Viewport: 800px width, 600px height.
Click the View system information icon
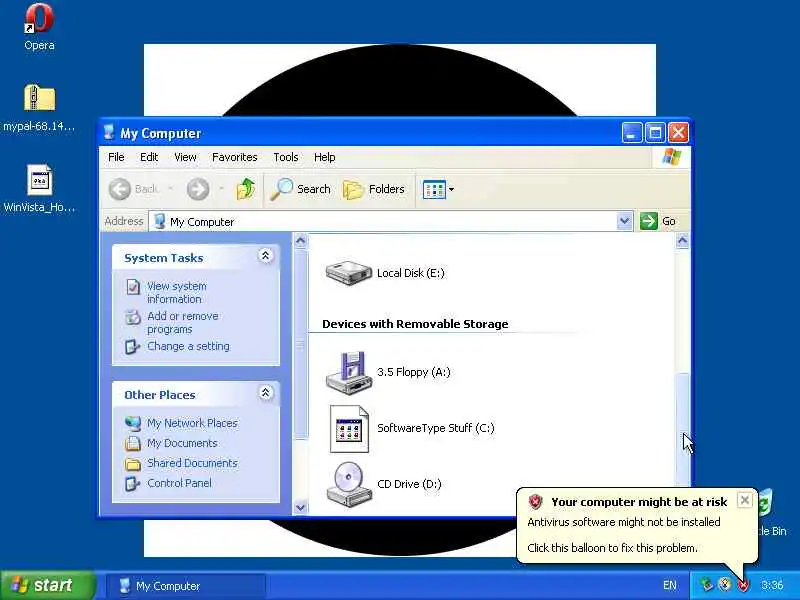[x=133, y=287]
